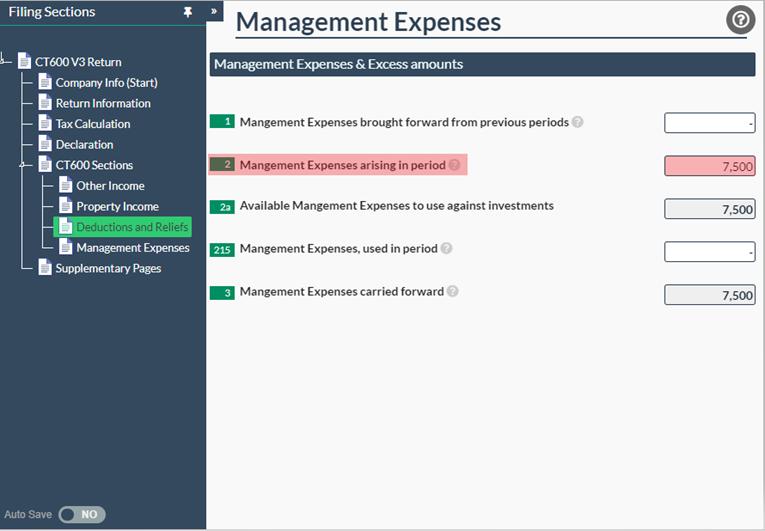765x531 pixels.
Task: Click 'Available Mangement Expenses to use against investments' label
Action: 397,205
